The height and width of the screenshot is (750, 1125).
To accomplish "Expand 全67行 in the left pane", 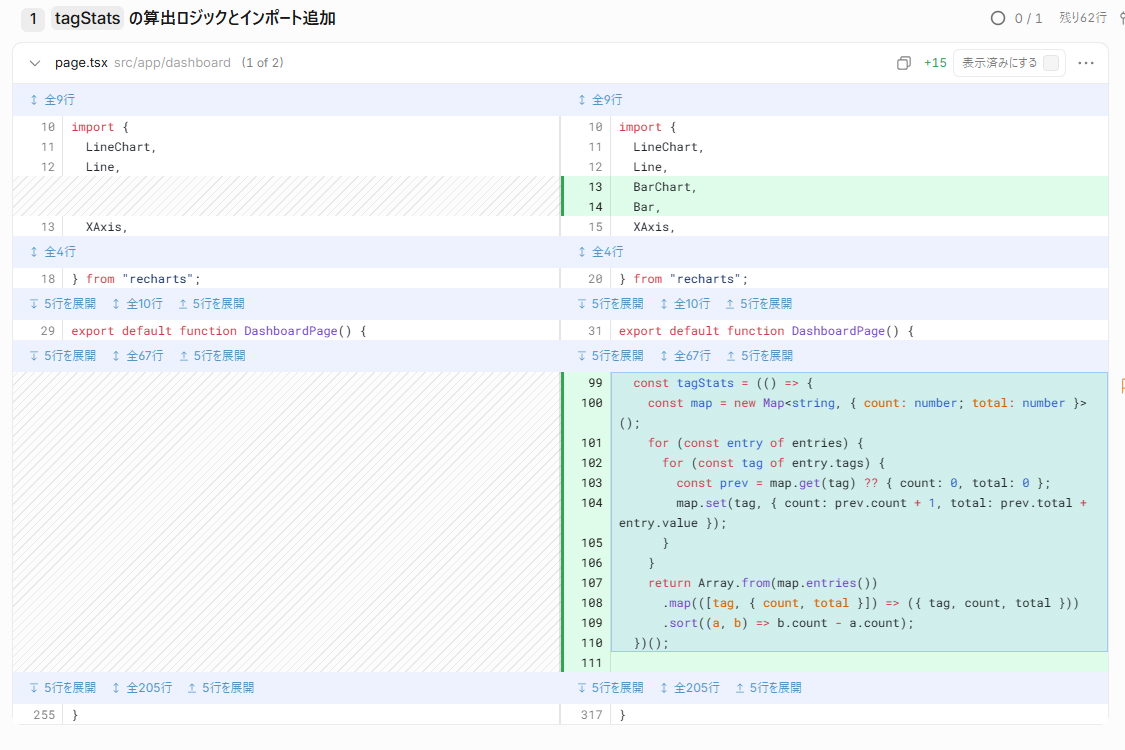I will (137, 355).
